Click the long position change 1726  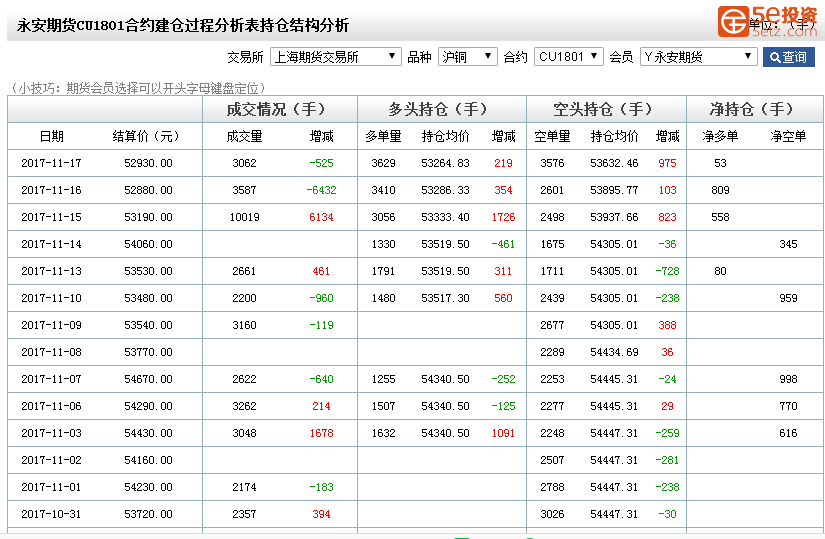point(504,217)
